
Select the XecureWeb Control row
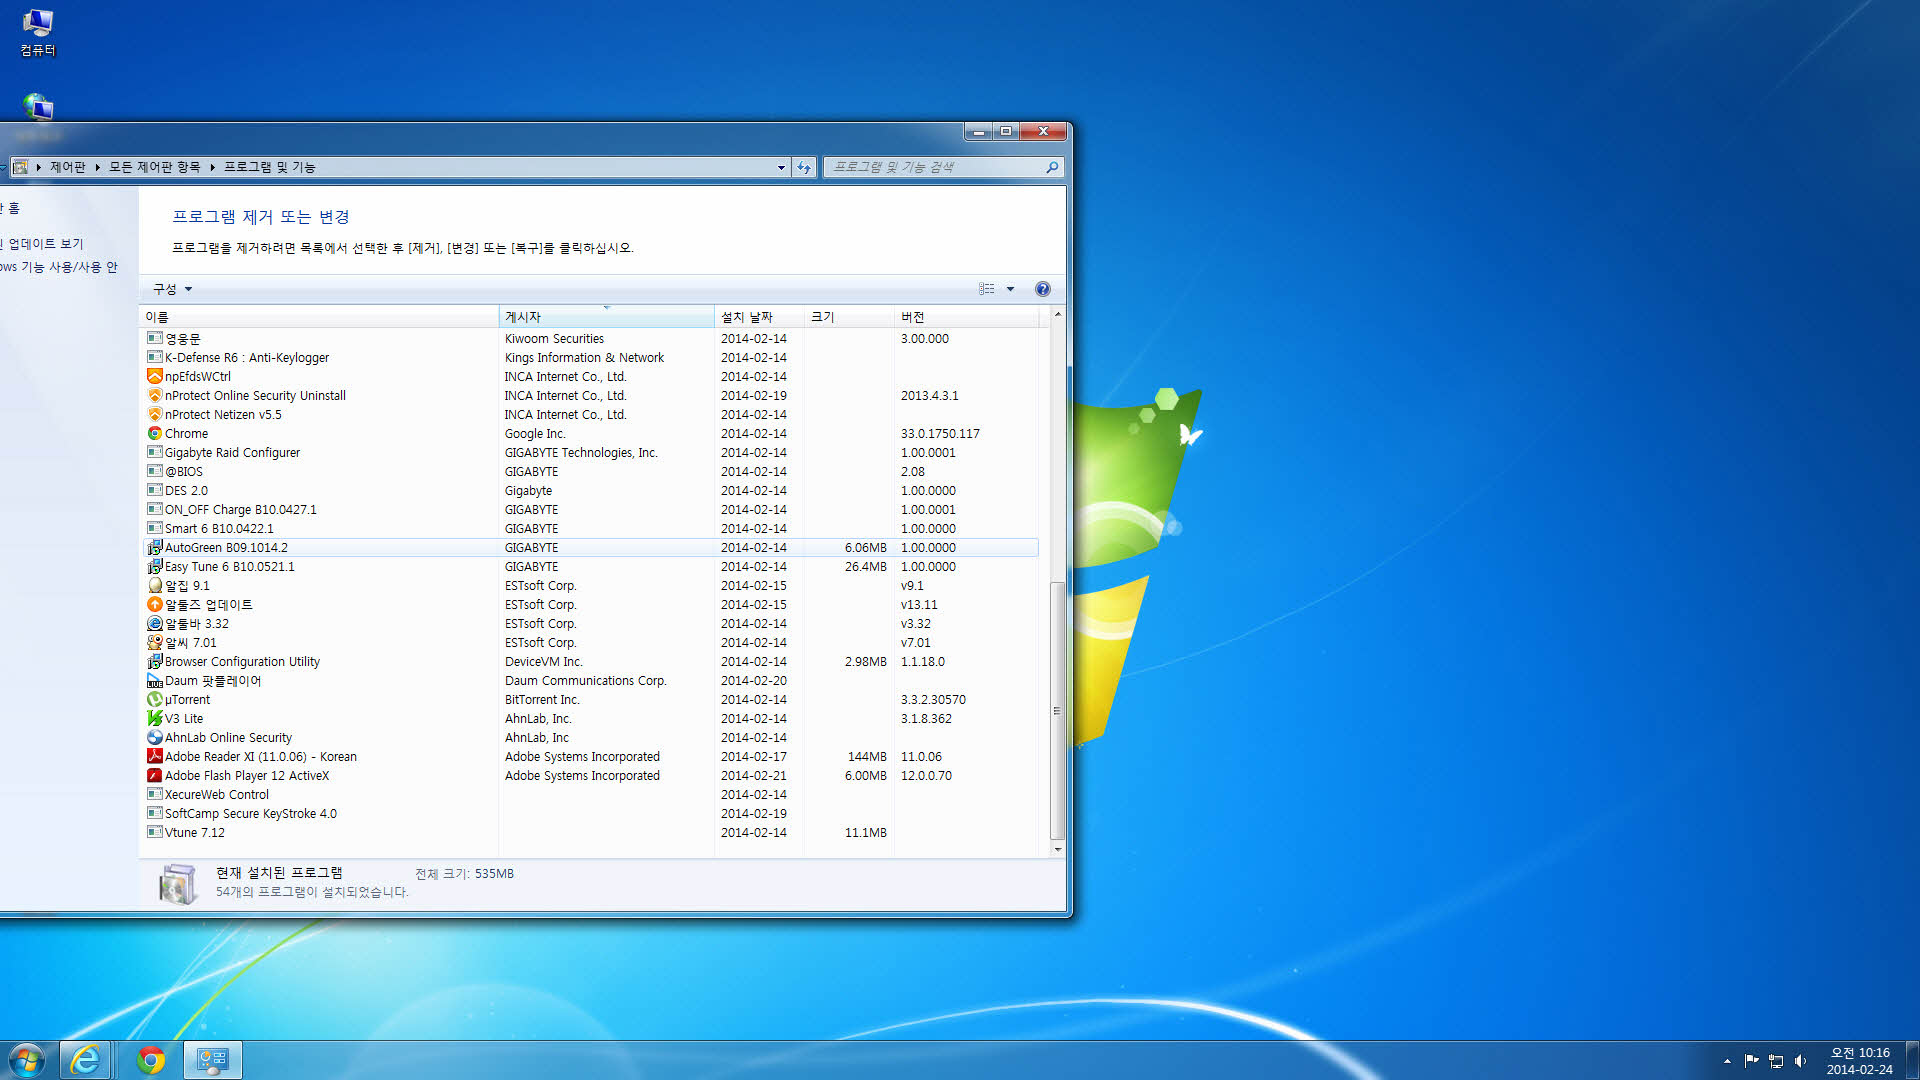(591, 794)
